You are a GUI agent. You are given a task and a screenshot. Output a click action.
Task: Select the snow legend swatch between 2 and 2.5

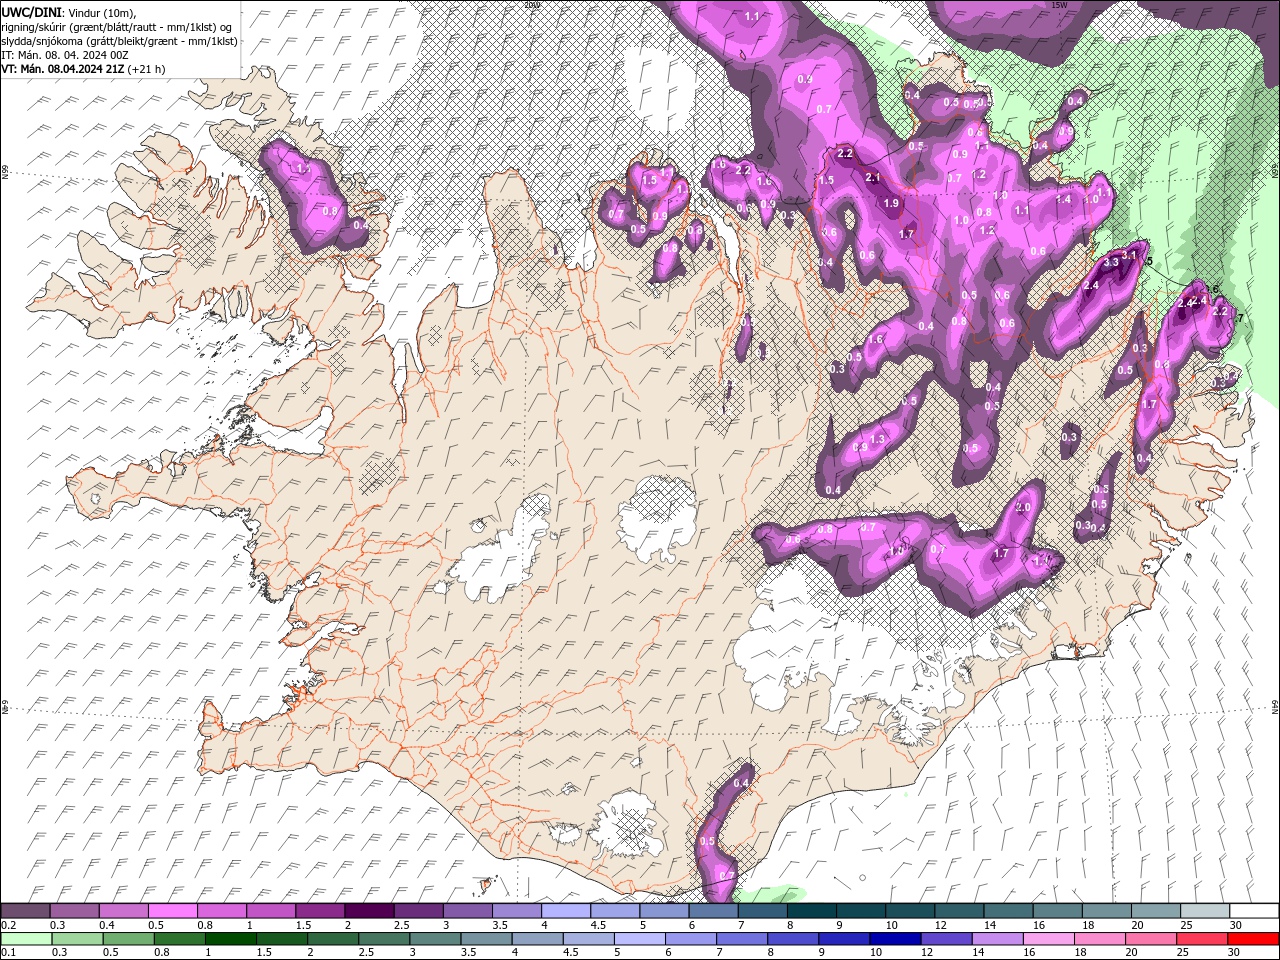tap(369, 911)
